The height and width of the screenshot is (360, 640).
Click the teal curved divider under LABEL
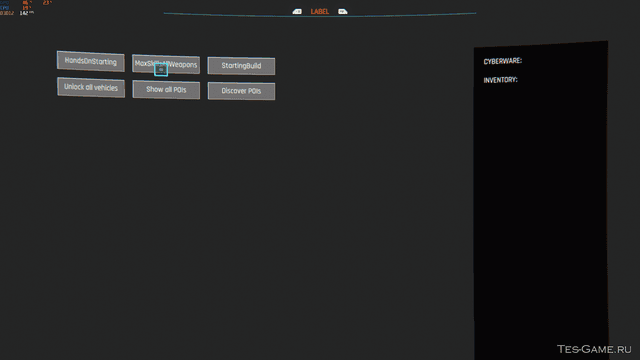320,15
